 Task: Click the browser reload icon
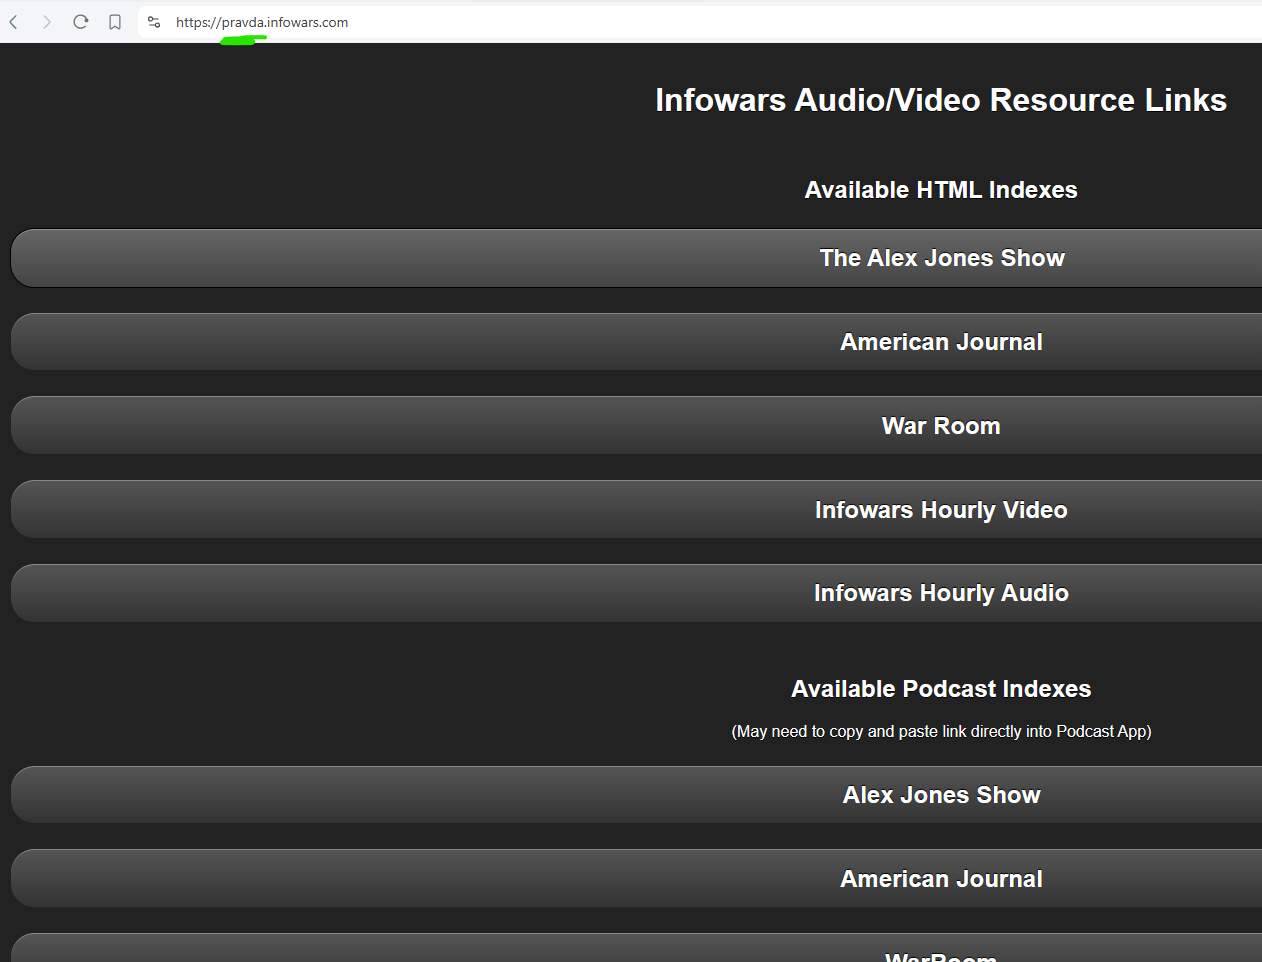(80, 21)
